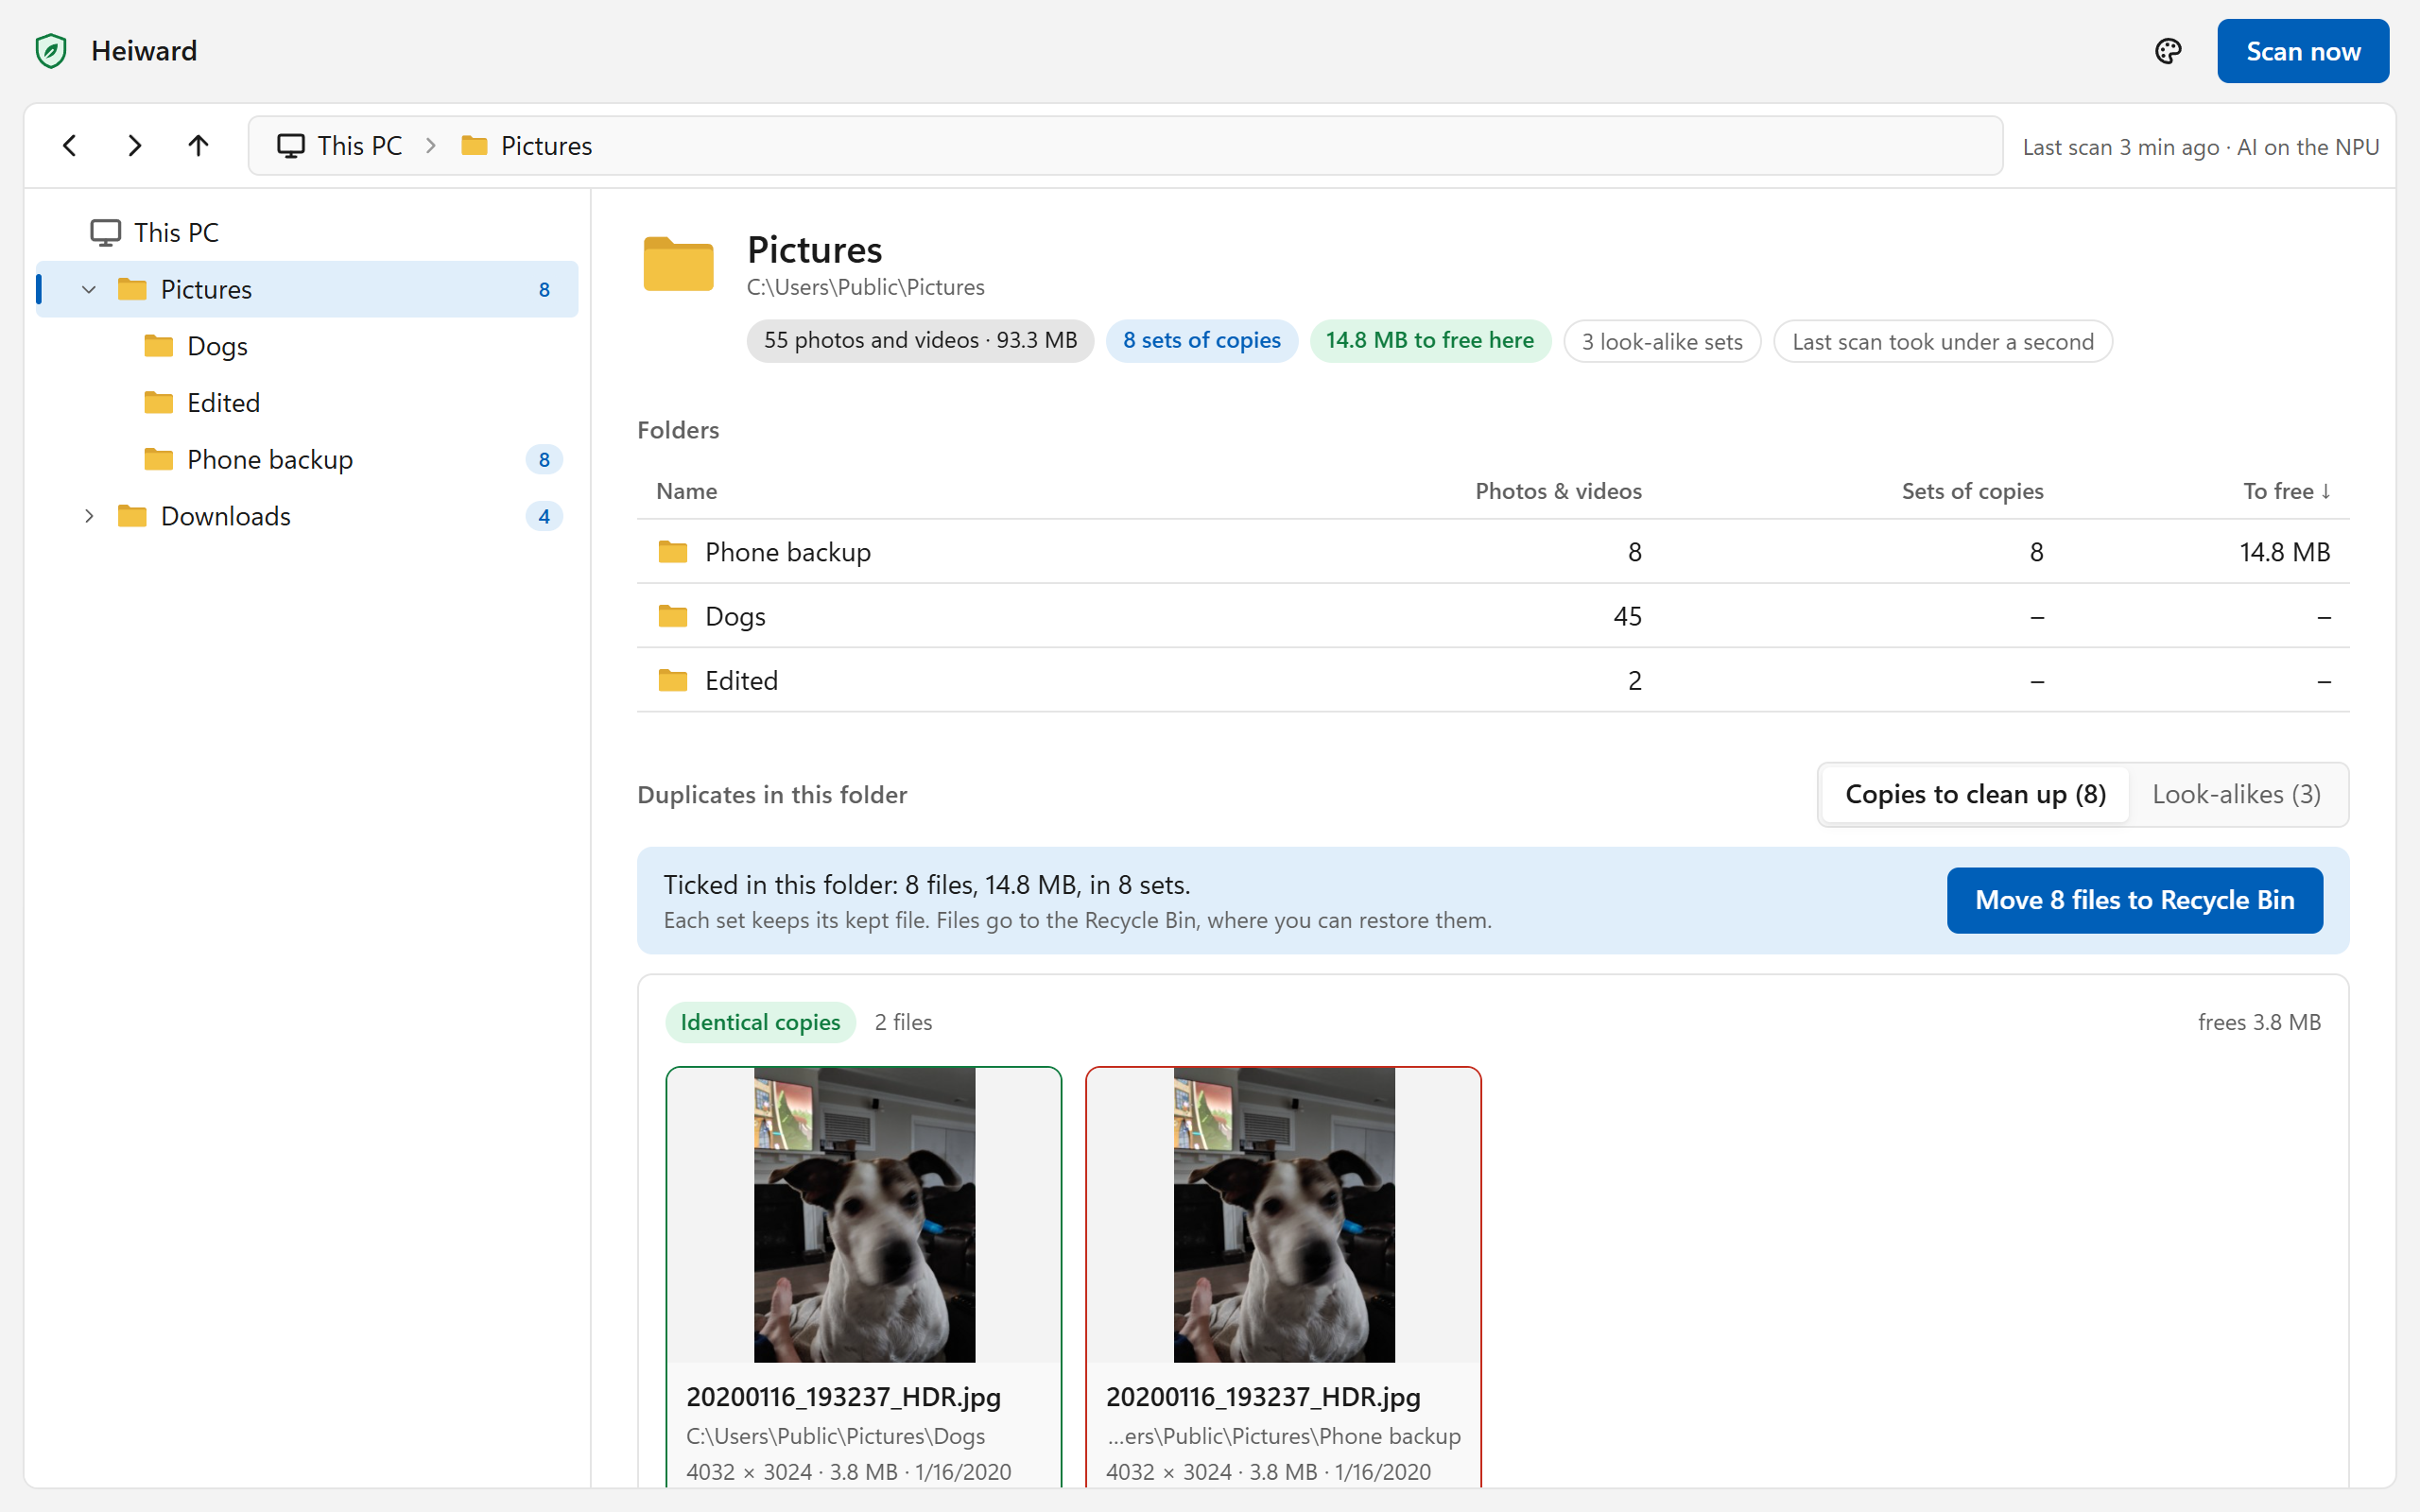Go forward with the right arrow

134,146
